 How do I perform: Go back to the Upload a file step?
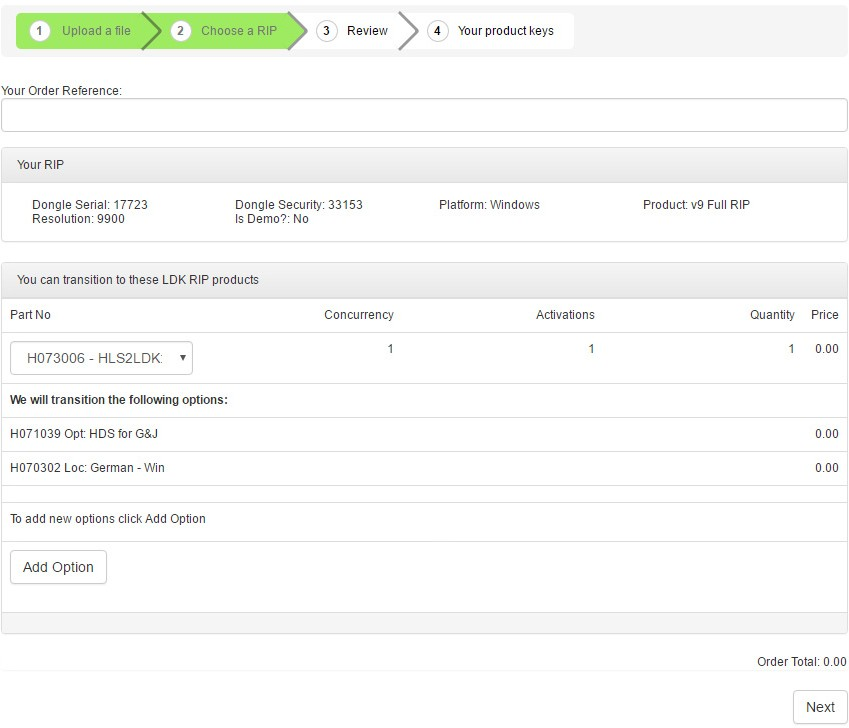point(96,31)
